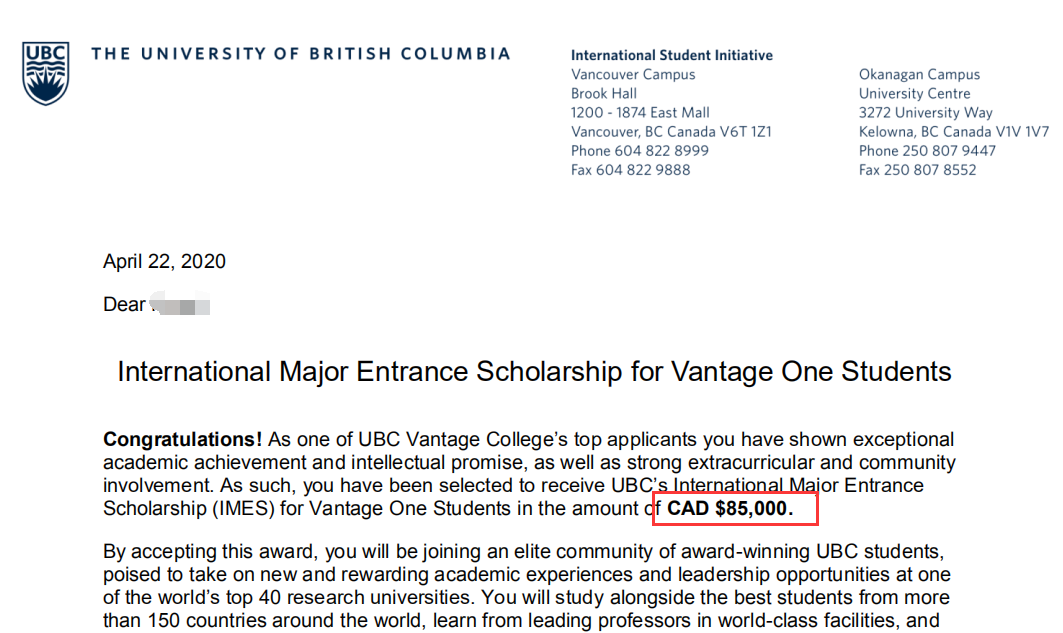Click the University Centre line
This screenshot has height=633, width=1063.
[x=915, y=94]
